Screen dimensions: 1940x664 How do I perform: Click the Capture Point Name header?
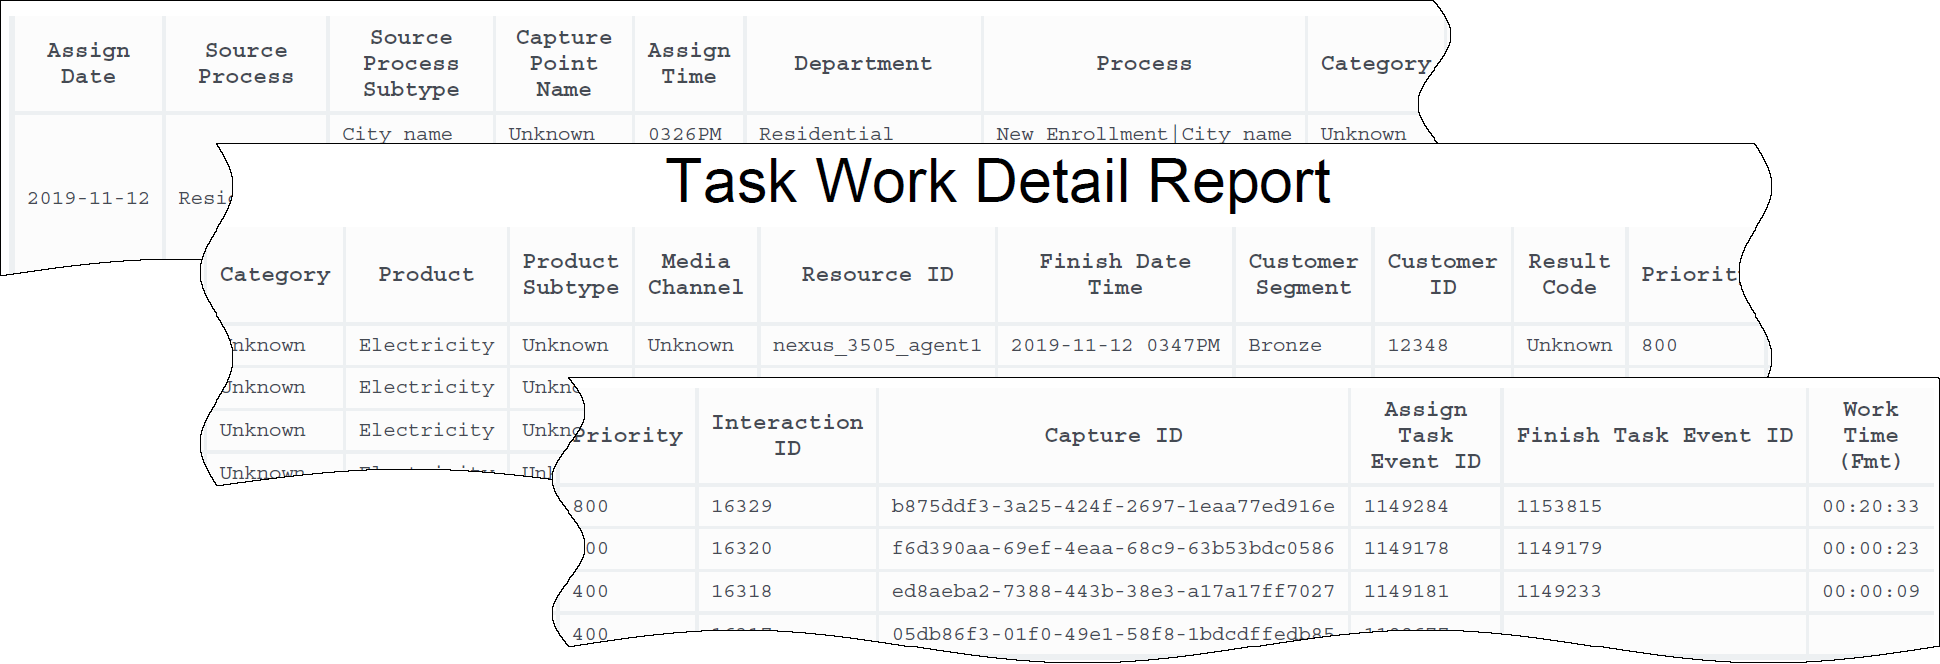[x=563, y=63]
